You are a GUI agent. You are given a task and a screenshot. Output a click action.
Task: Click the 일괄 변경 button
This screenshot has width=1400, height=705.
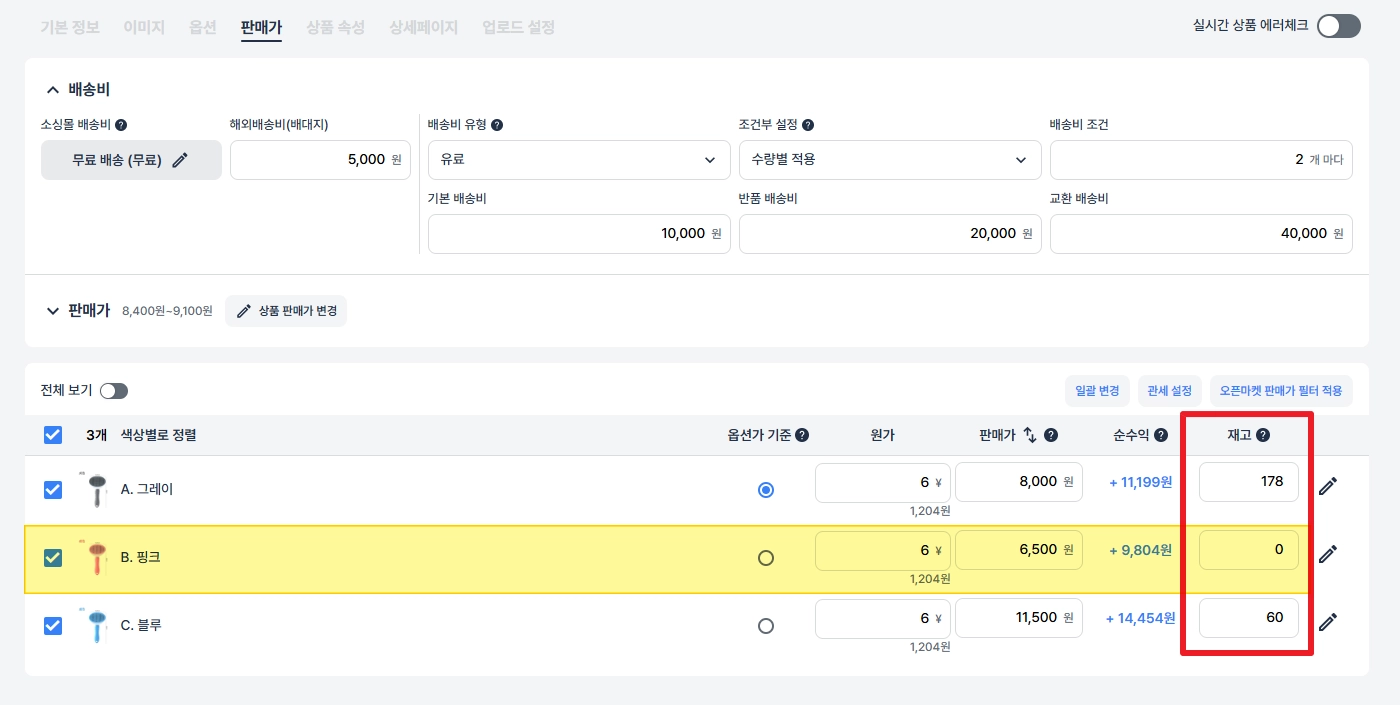pos(1097,391)
